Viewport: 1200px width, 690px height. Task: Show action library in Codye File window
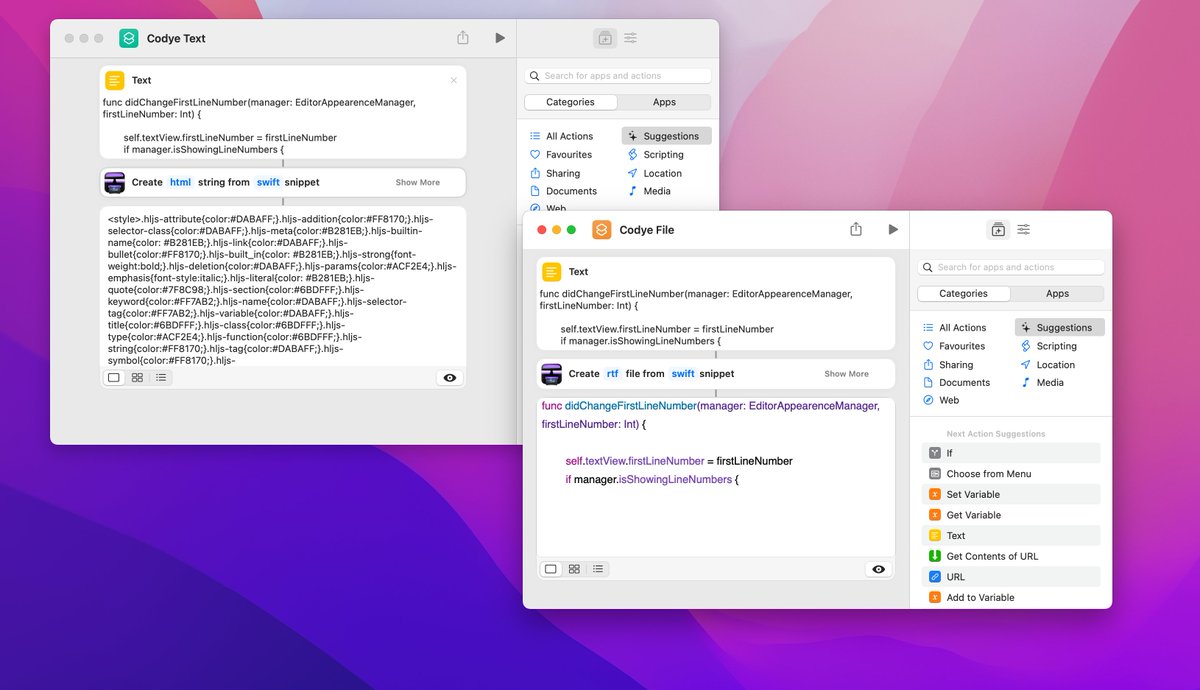click(998, 229)
